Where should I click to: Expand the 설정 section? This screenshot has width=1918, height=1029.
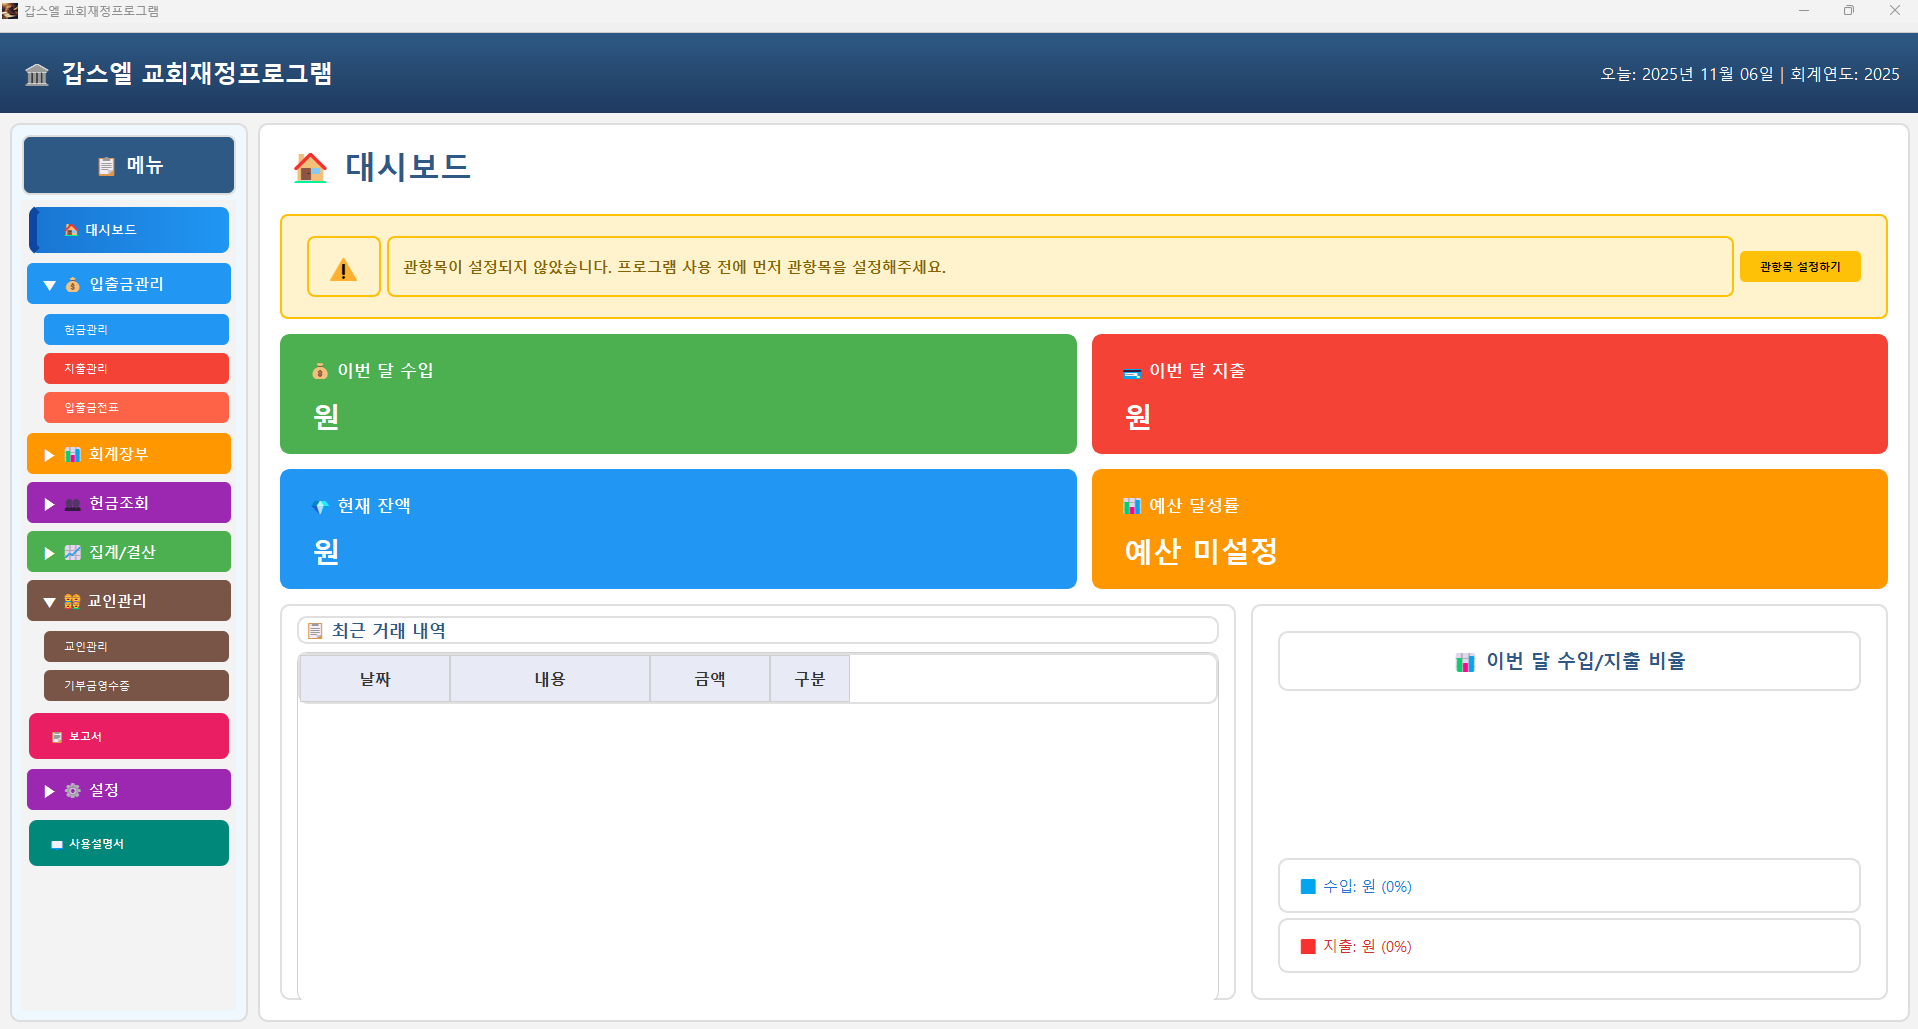pyautogui.click(x=128, y=790)
